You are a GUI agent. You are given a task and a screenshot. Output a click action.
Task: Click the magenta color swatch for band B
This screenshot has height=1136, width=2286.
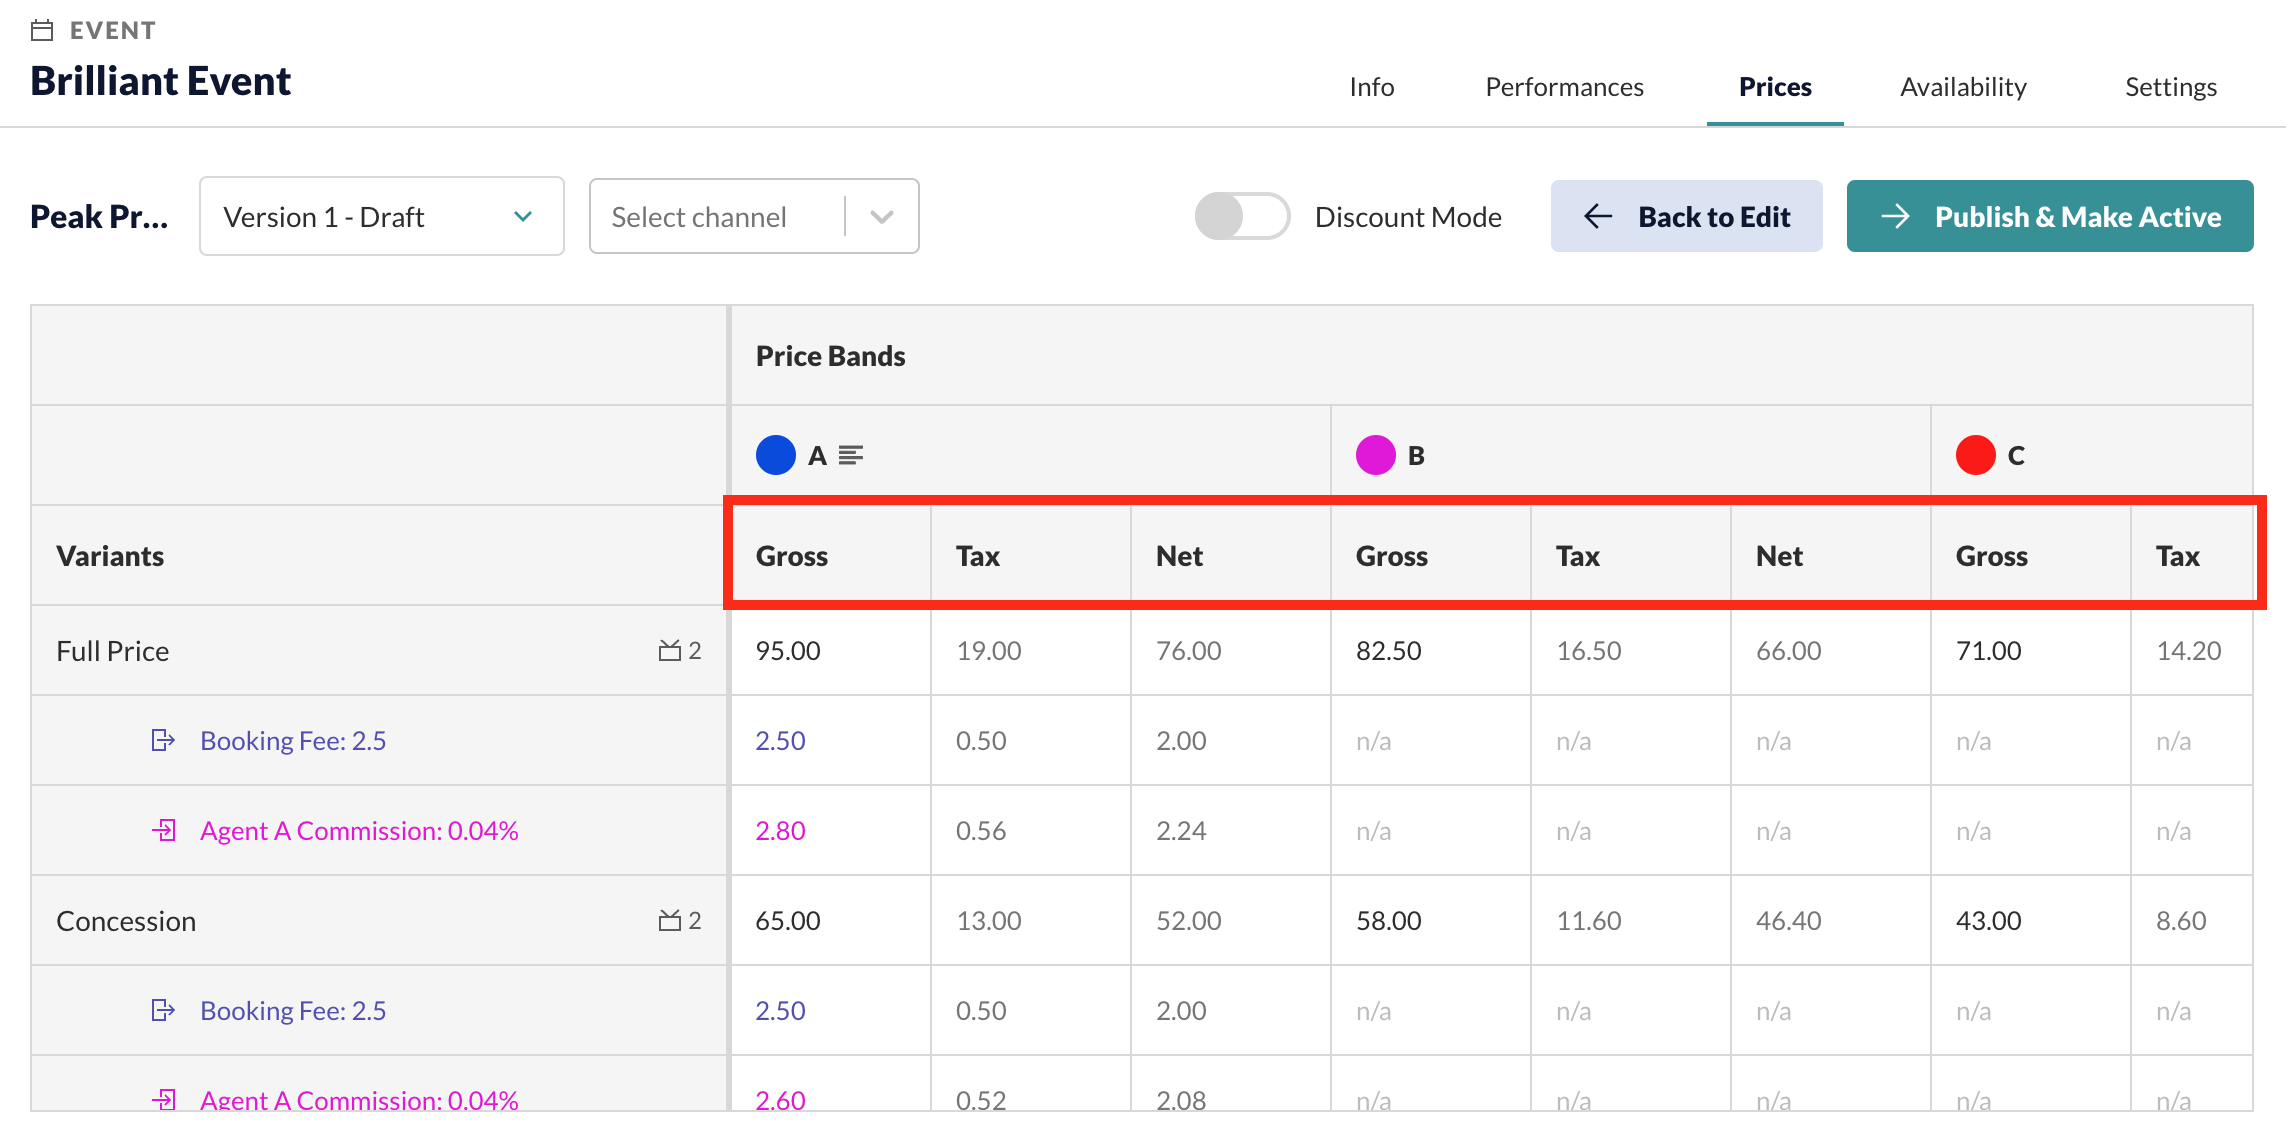1376,455
